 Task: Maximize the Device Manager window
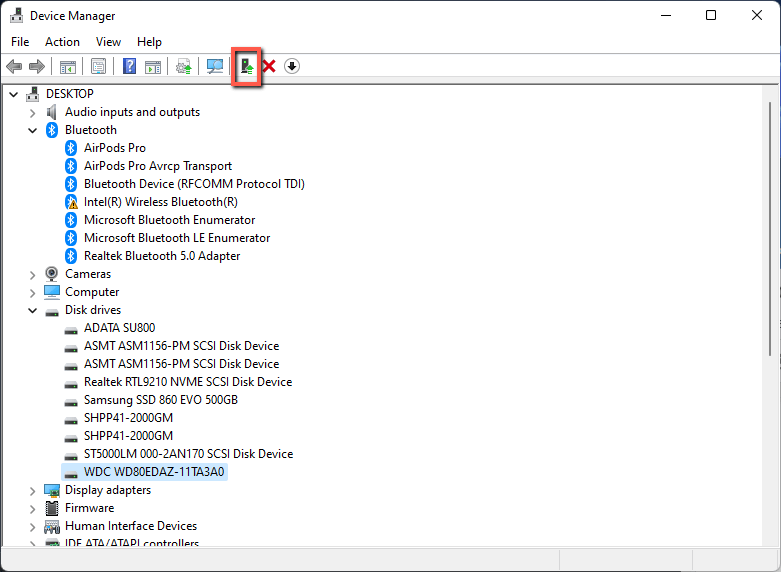711,15
